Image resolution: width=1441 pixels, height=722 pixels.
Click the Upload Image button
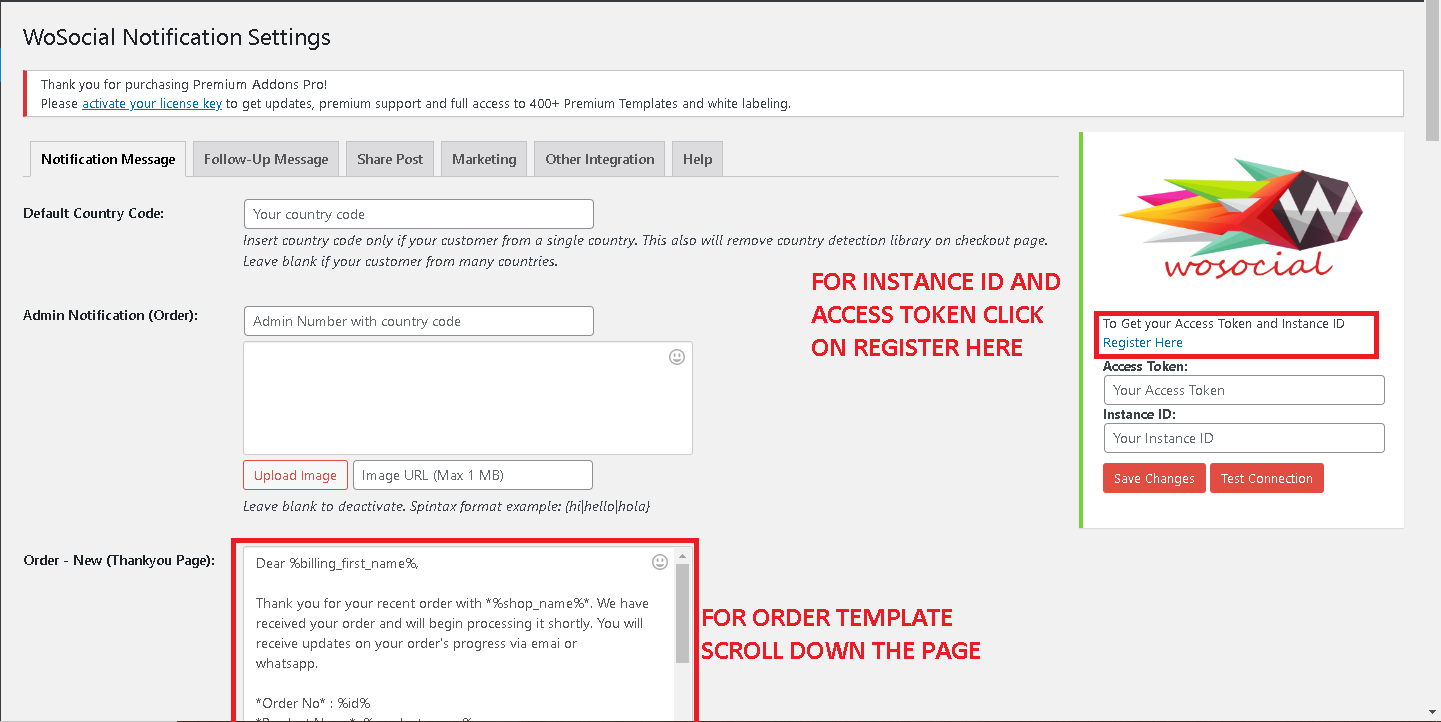(x=295, y=475)
